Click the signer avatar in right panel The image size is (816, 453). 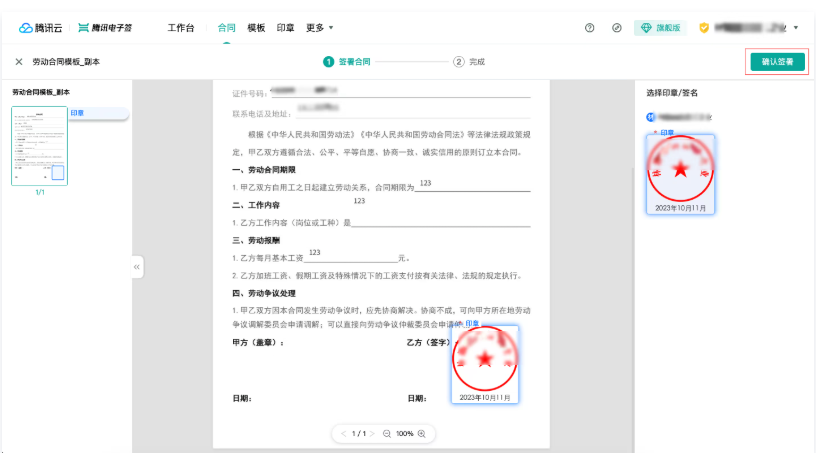(x=651, y=117)
